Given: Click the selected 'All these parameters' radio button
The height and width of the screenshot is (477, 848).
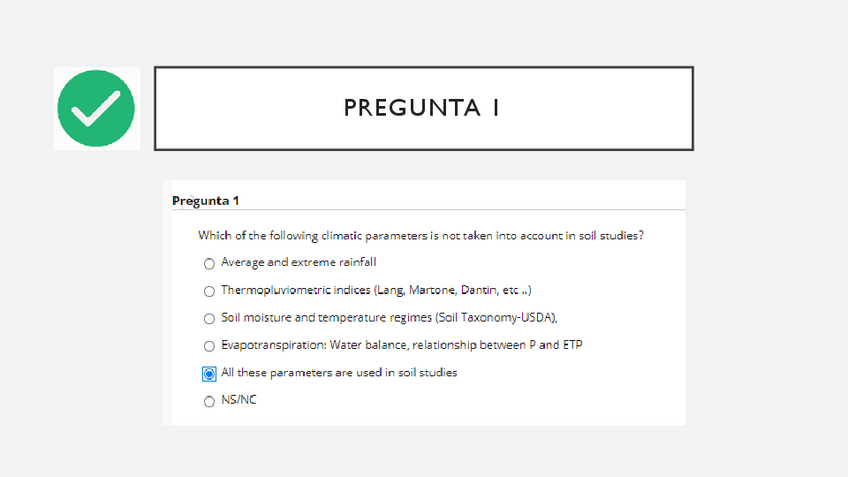Looking at the screenshot, I should point(209,374).
